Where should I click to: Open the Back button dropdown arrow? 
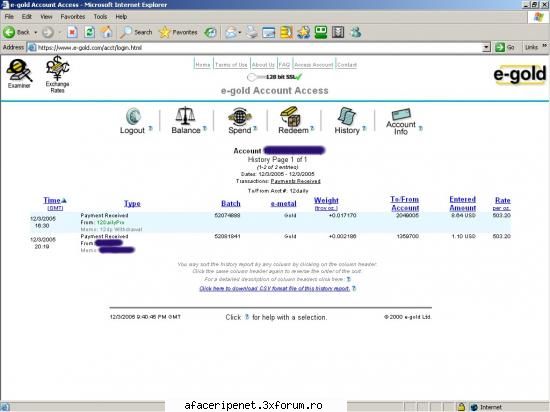(35, 32)
